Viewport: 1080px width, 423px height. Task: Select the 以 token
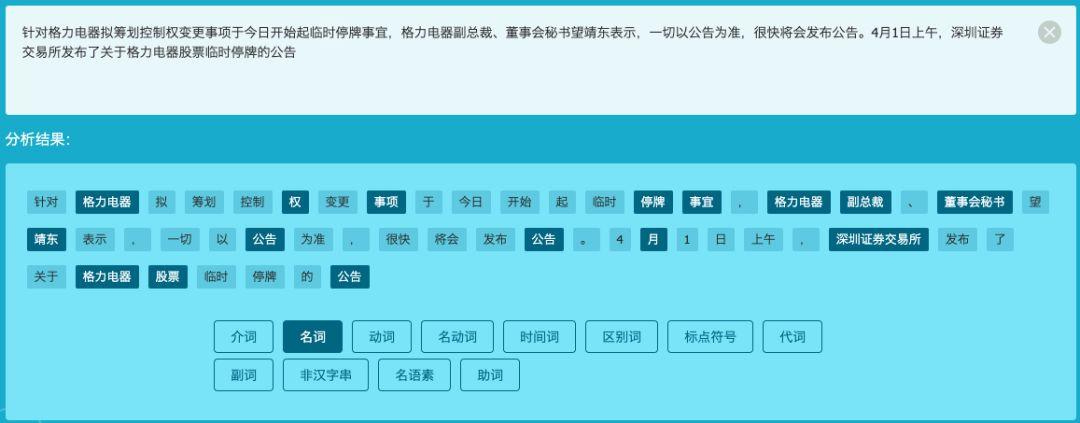(222, 239)
